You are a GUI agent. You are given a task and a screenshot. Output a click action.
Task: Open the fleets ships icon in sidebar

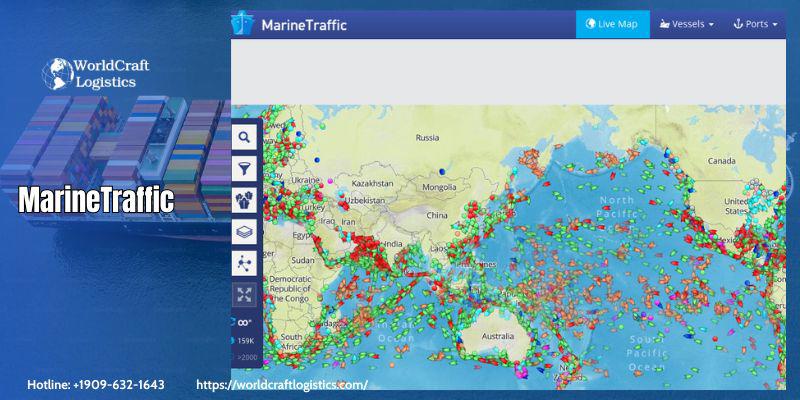tap(244, 201)
